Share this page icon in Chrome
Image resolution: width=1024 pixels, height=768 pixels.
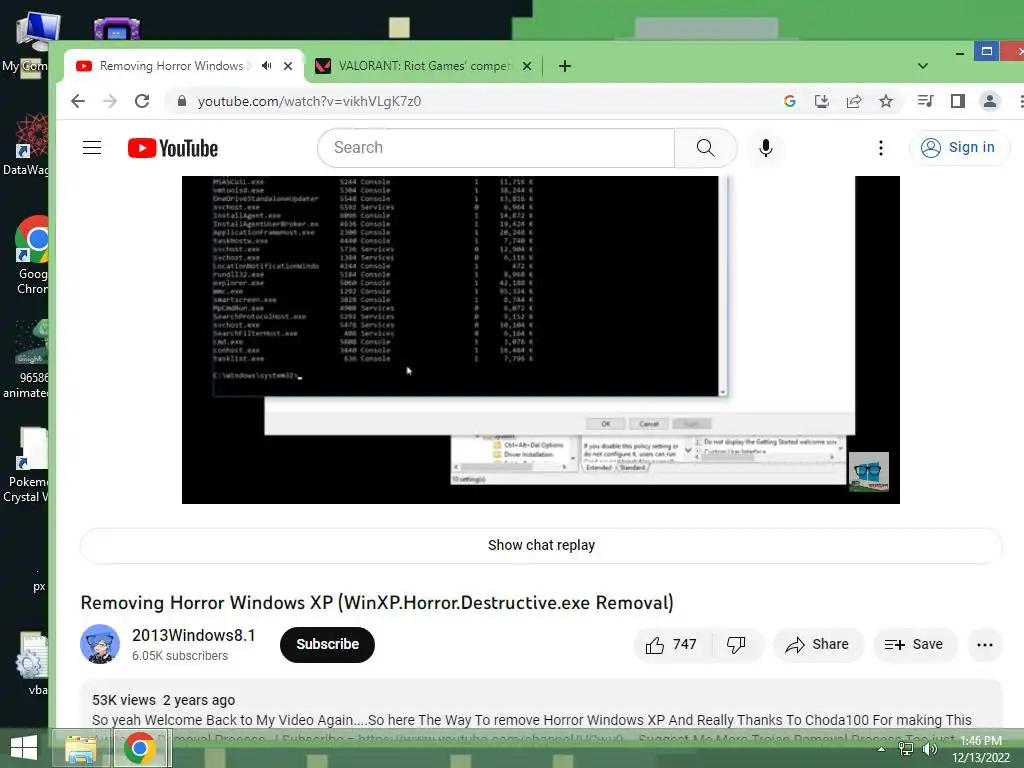pyautogui.click(x=854, y=101)
